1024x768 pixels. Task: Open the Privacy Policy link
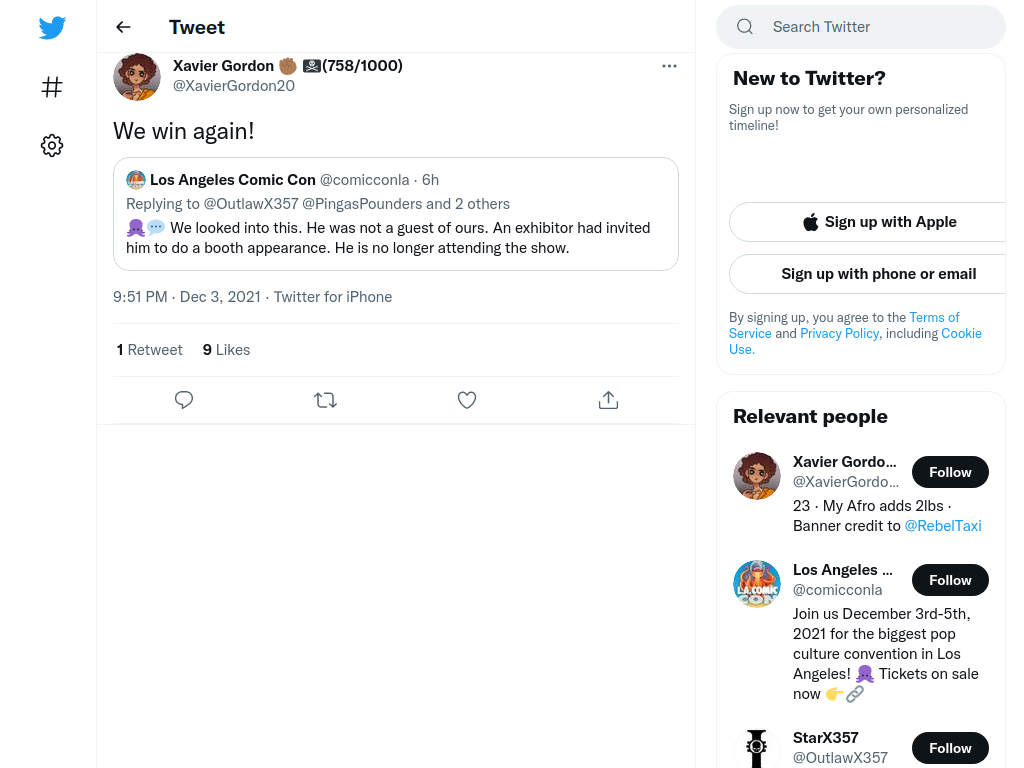[x=839, y=334]
